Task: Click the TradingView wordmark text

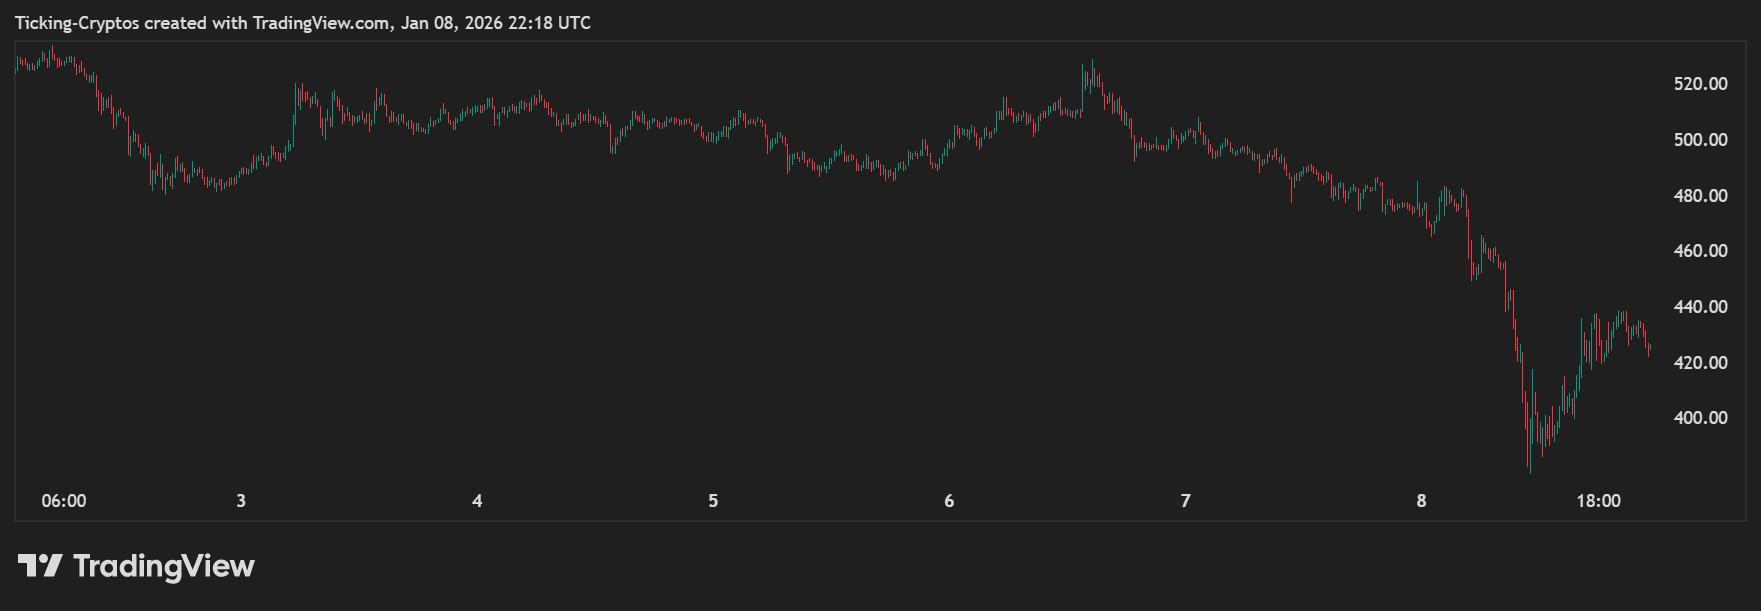Action: pos(164,566)
